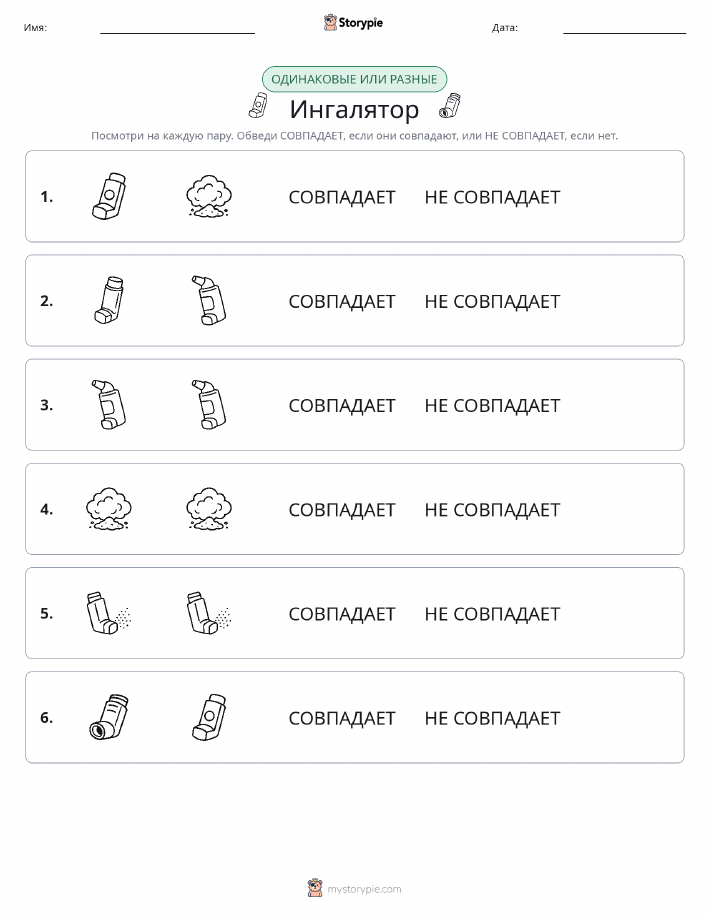This screenshot has width=709, height=917.
Task: Click the right spacer inhaler icon in row 3
Action: (x=209, y=405)
